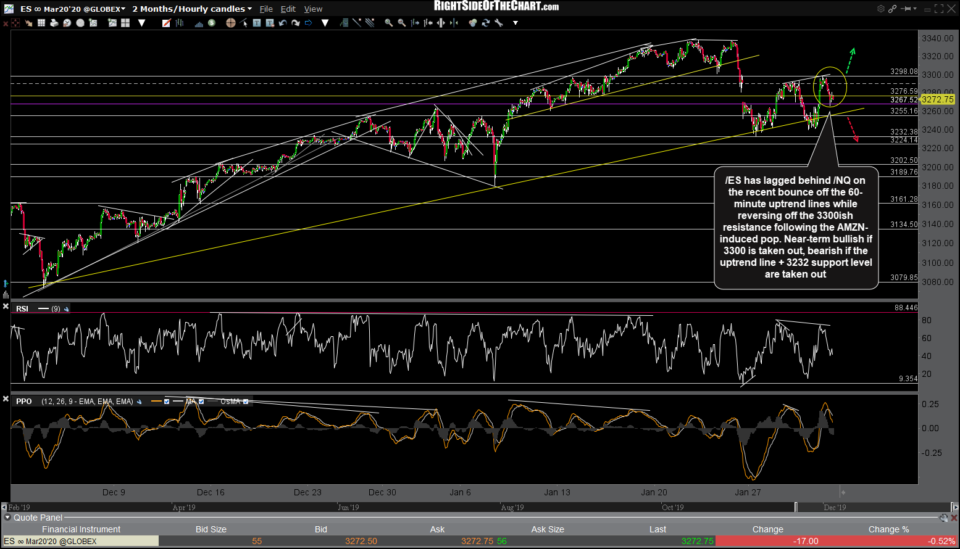Click the green dollar circle icon
The height and width of the screenshot is (549, 960).
click(211, 23)
